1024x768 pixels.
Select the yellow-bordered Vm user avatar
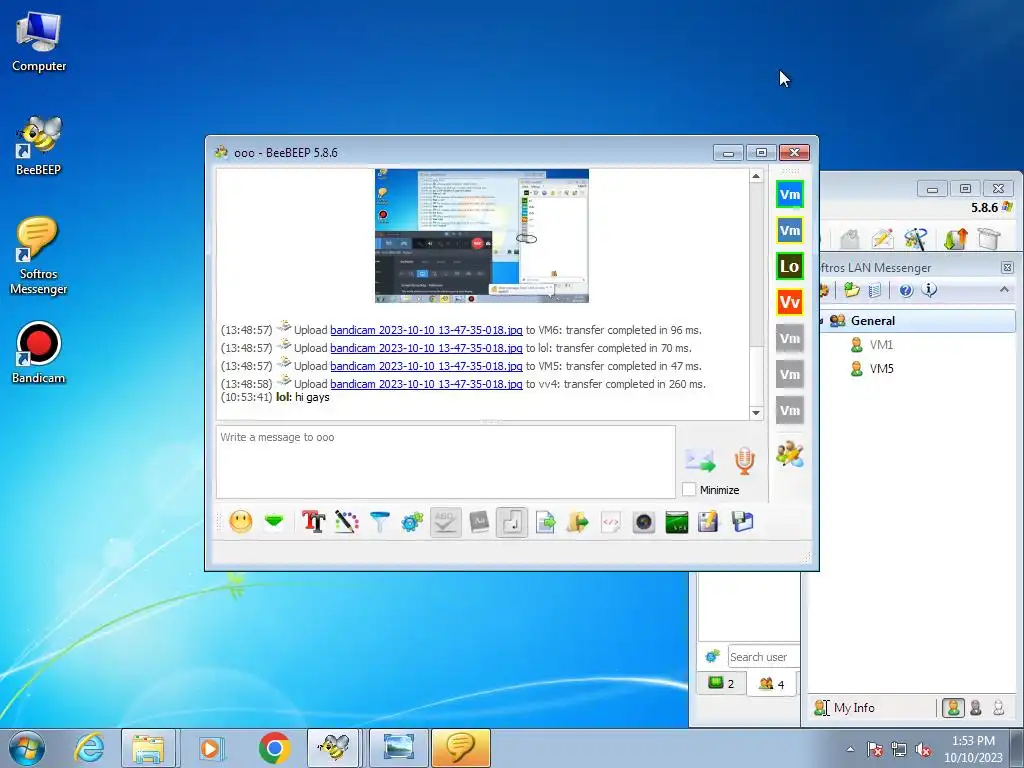click(790, 231)
